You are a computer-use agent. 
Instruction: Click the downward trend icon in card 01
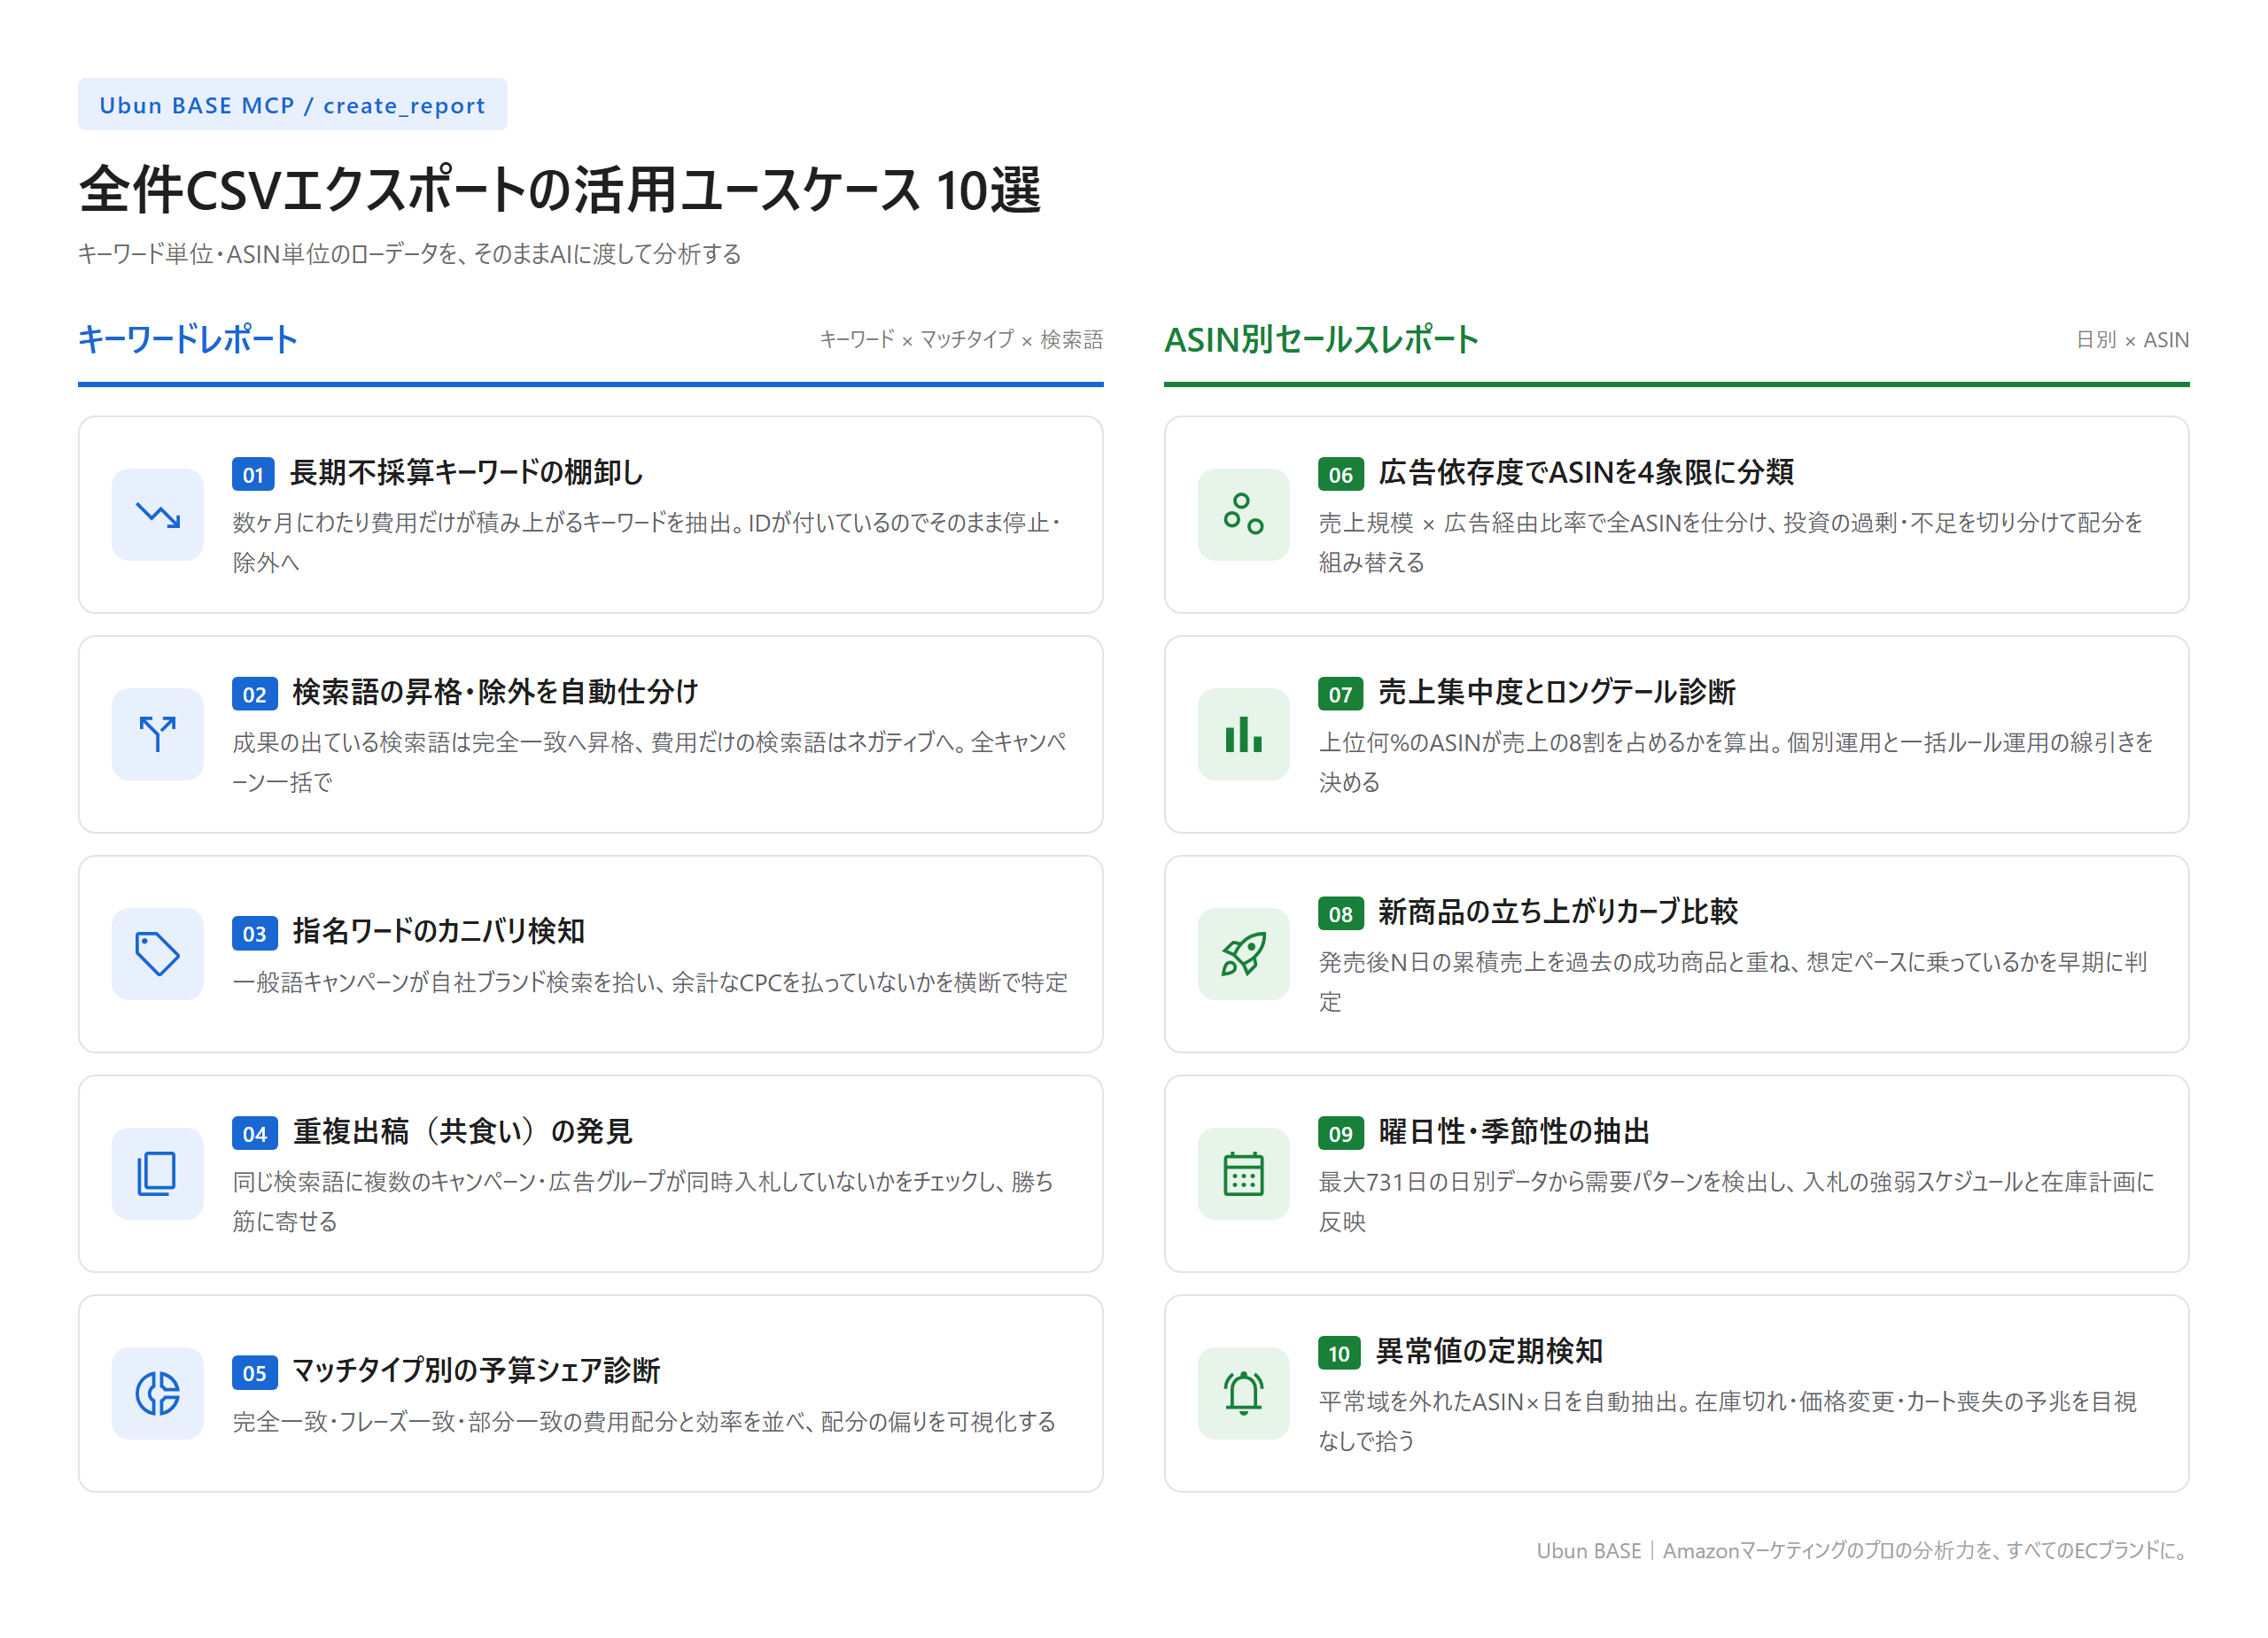[158, 515]
